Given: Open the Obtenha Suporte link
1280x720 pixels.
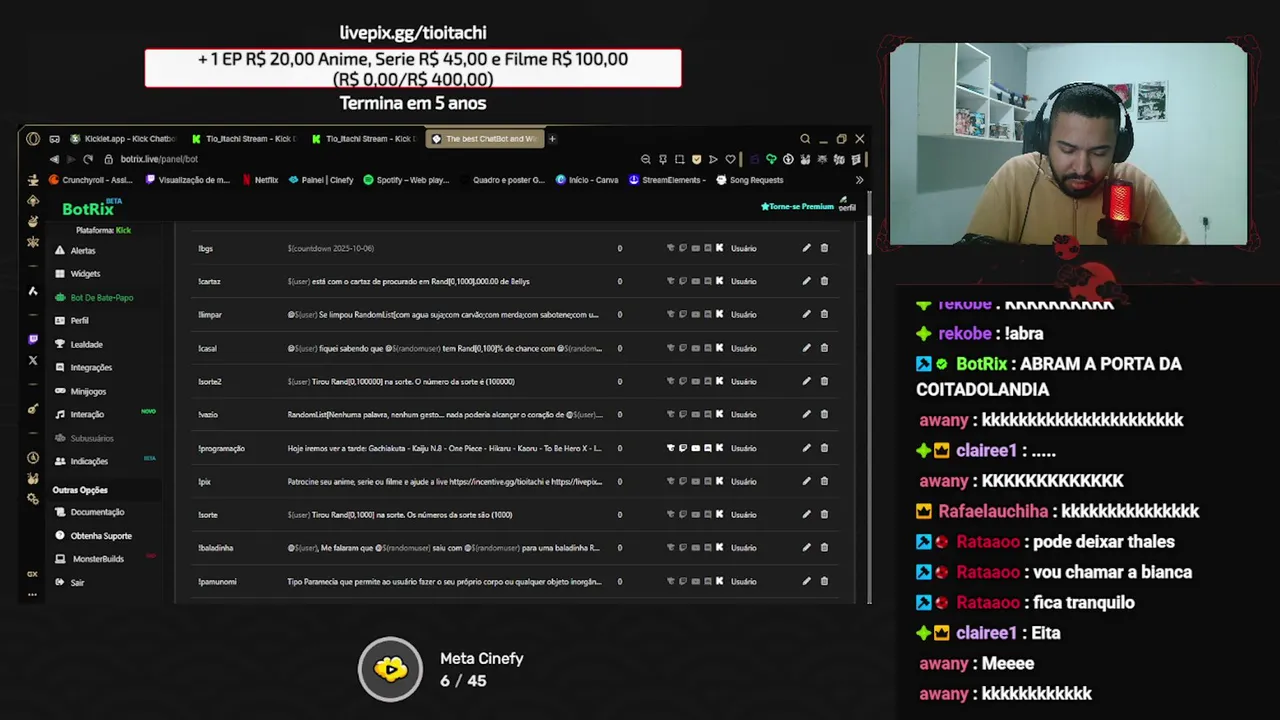Looking at the screenshot, I should click(x=94, y=536).
